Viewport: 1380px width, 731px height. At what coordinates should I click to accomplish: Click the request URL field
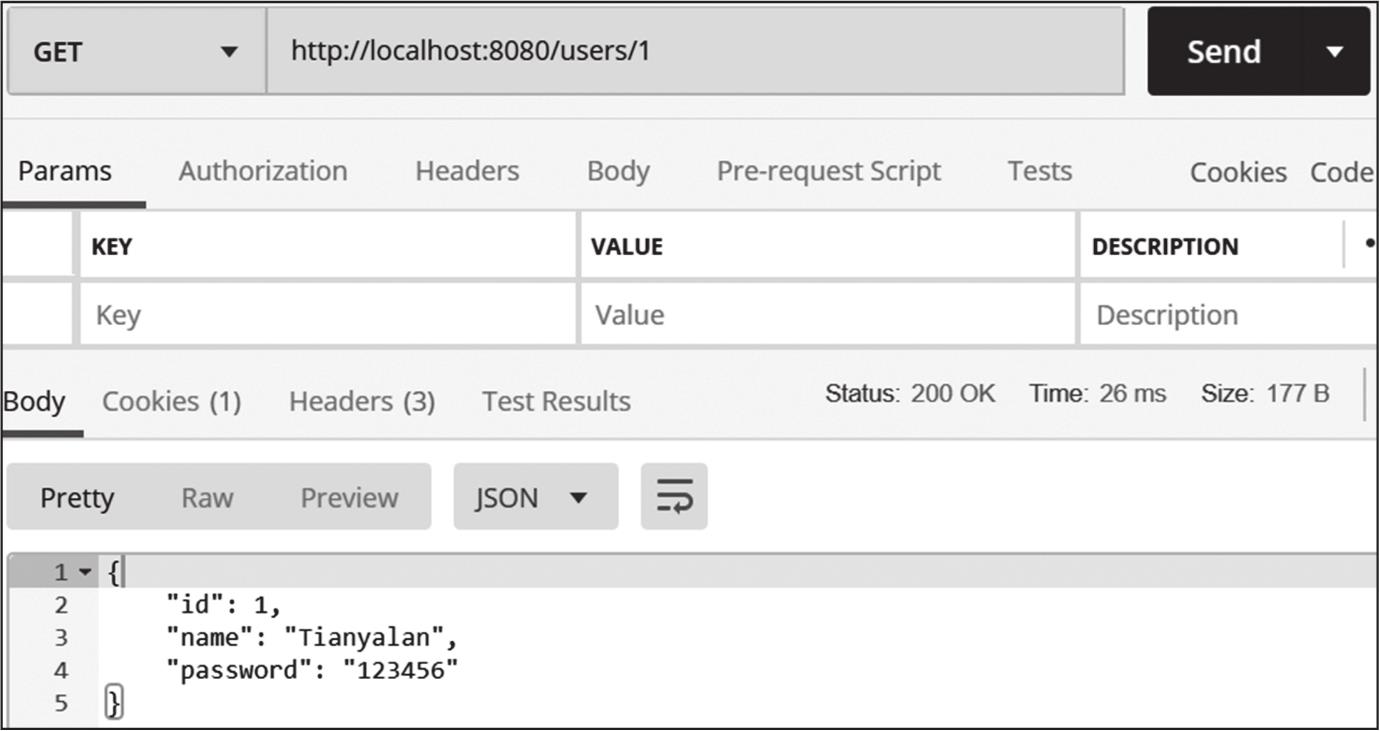[x=695, y=51]
